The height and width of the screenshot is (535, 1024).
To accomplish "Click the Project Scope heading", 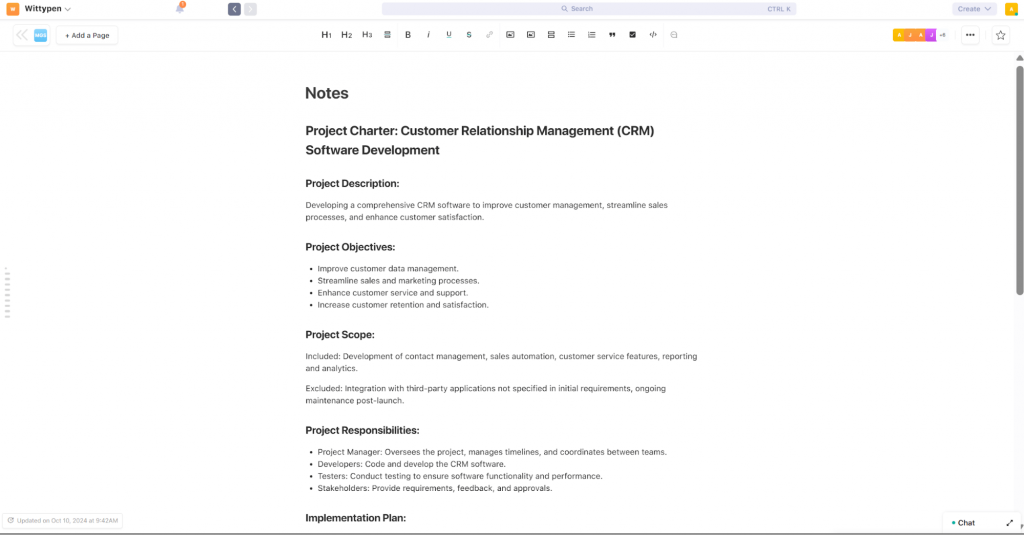I will tap(340, 334).
